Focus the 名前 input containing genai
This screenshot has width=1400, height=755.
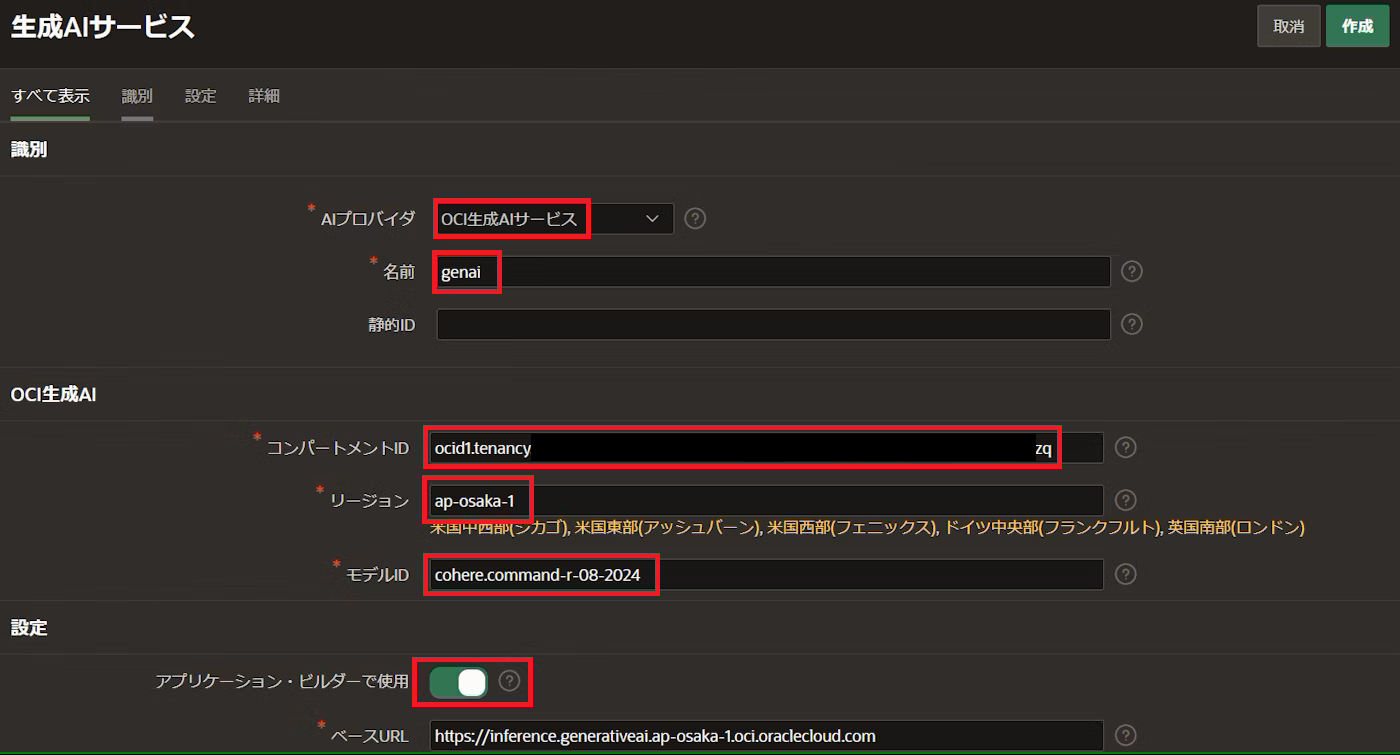tap(773, 271)
